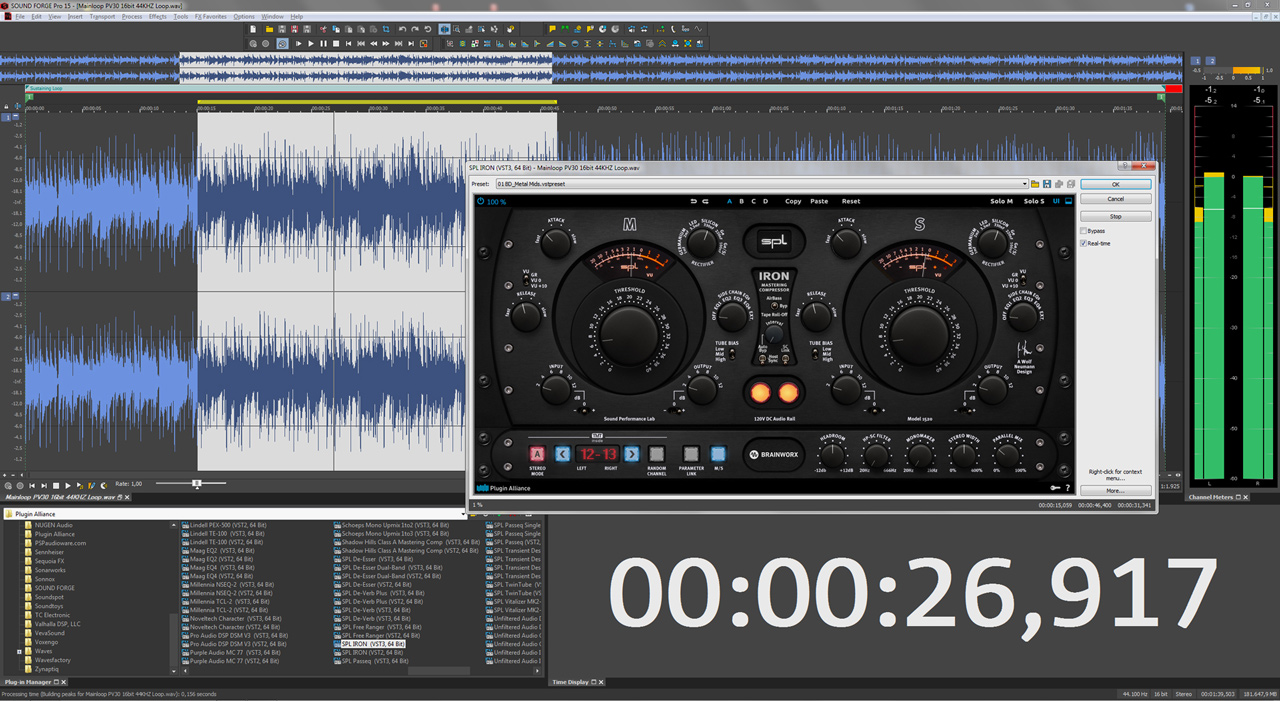
Task: Open the Preset dropdown in SPL IRON dialog
Action: click(1025, 184)
